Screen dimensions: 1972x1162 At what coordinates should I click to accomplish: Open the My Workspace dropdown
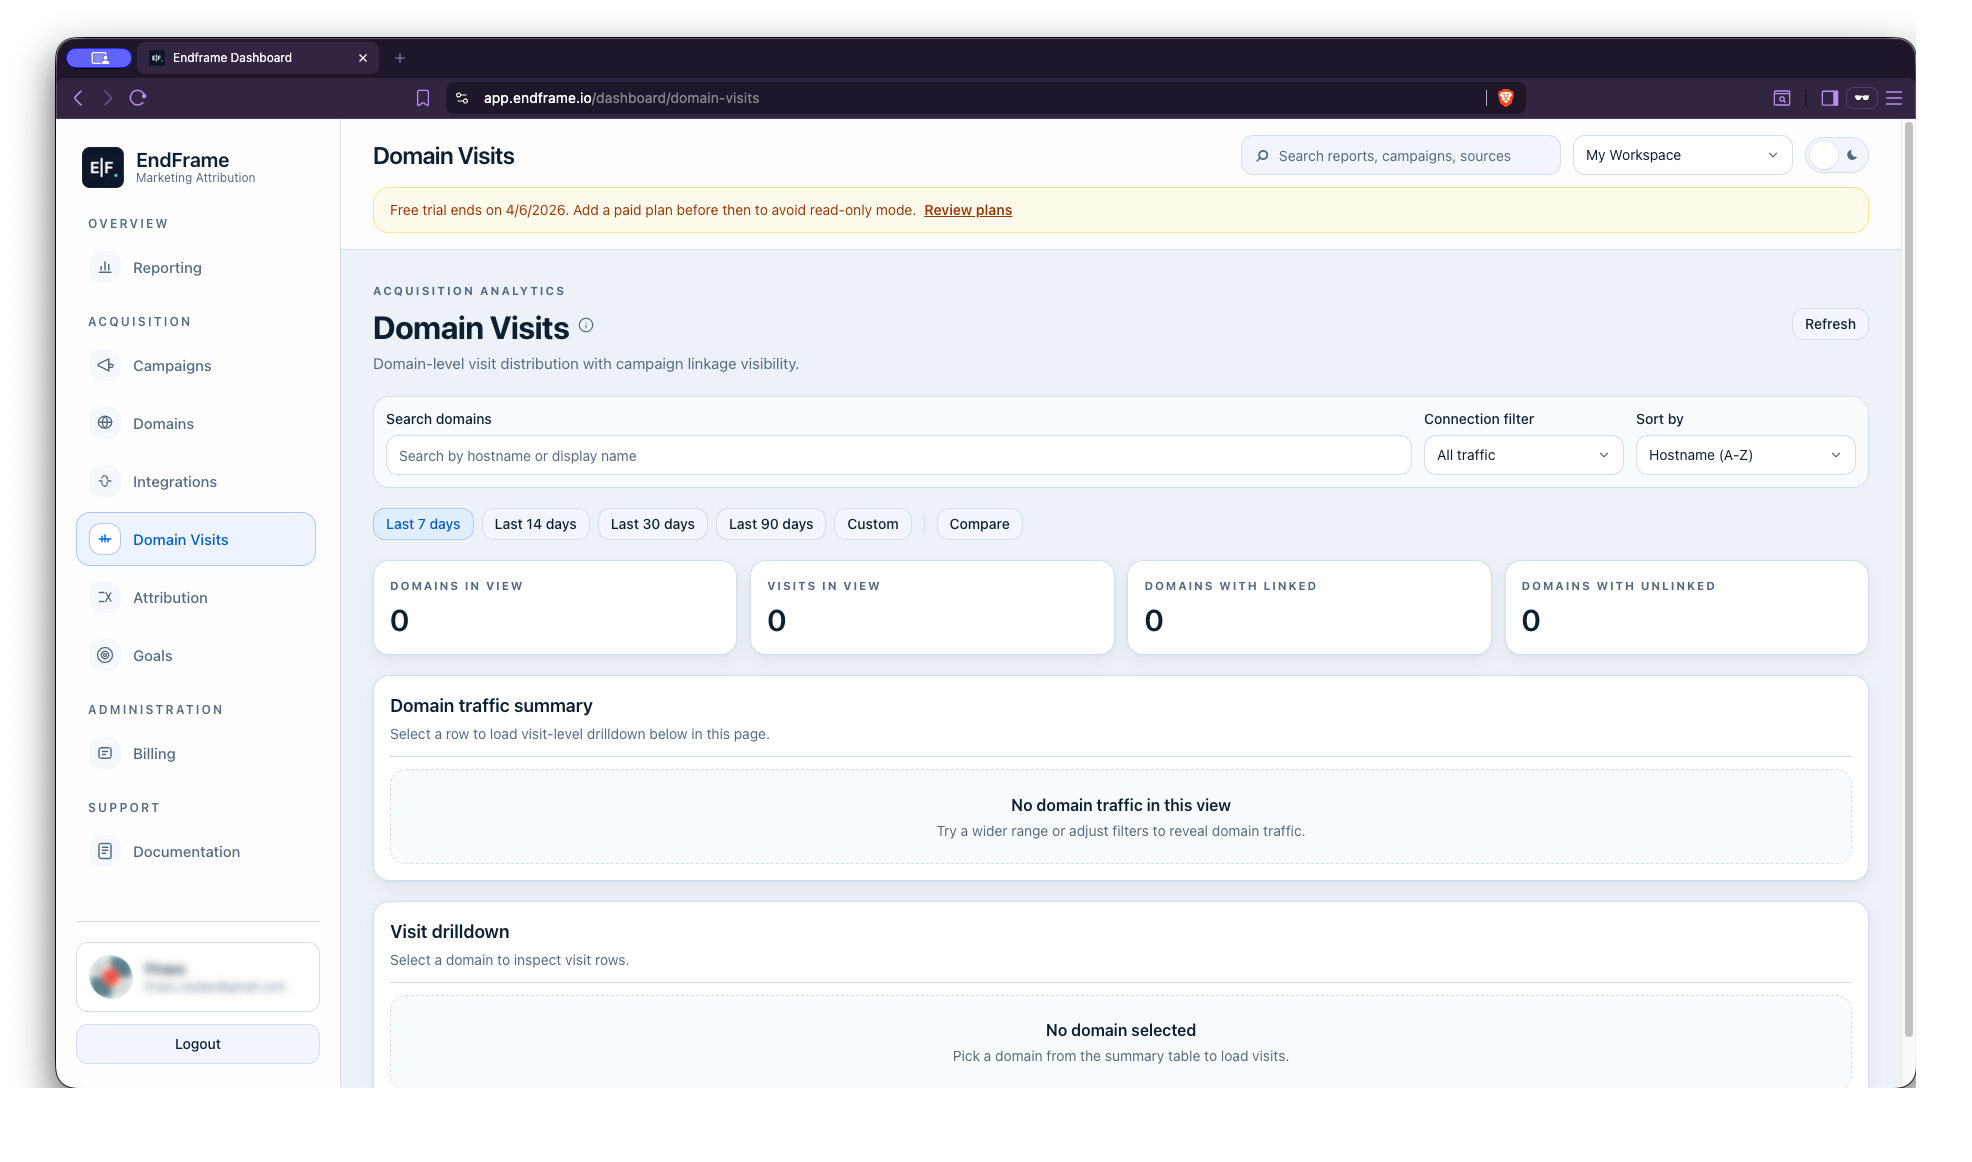coord(1682,155)
